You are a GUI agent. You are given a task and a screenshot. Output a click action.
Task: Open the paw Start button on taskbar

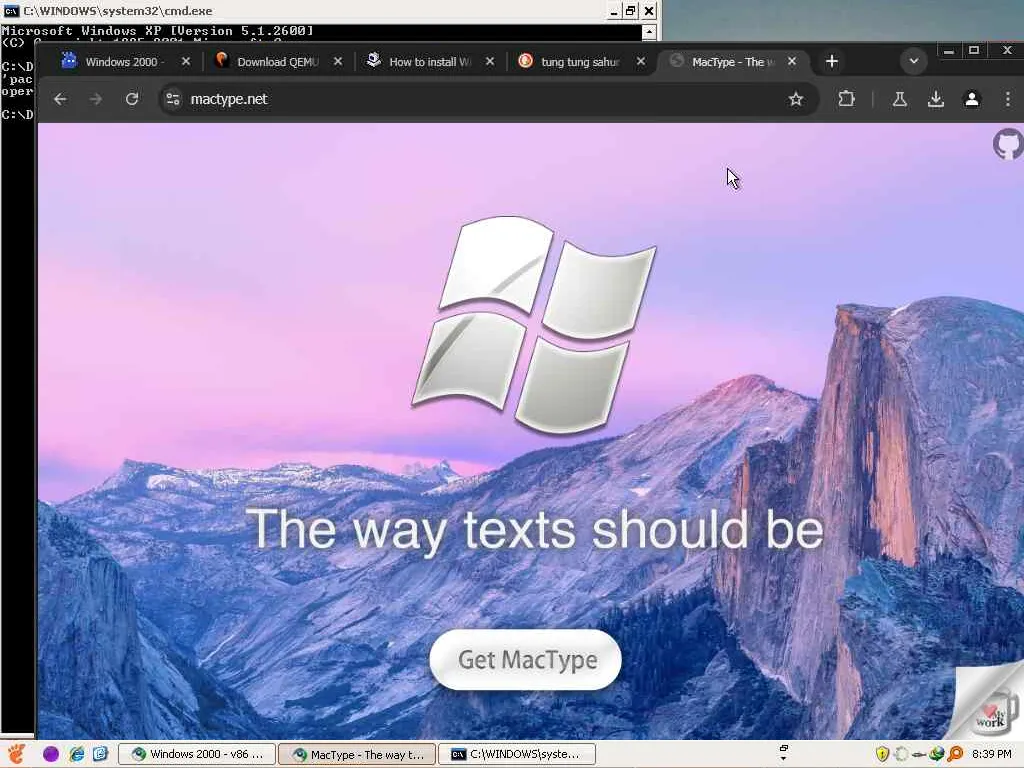pos(16,754)
